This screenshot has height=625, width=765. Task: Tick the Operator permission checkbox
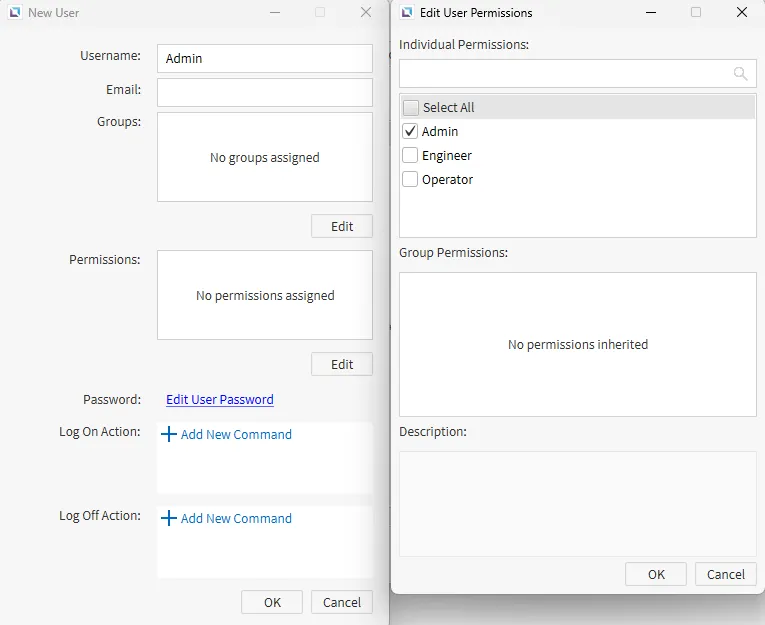coord(410,180)
